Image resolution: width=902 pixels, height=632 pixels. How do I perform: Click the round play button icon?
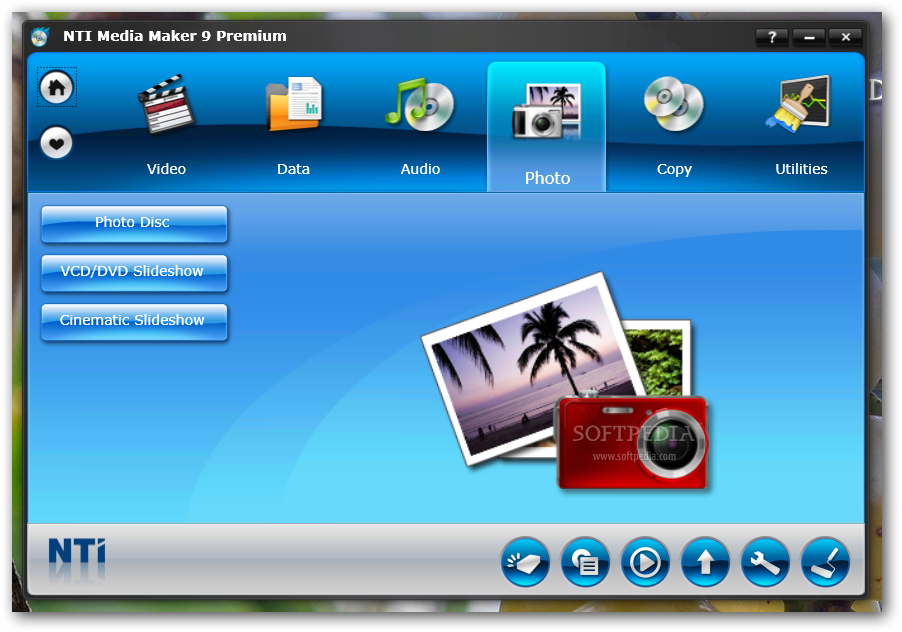click(645, 562)
